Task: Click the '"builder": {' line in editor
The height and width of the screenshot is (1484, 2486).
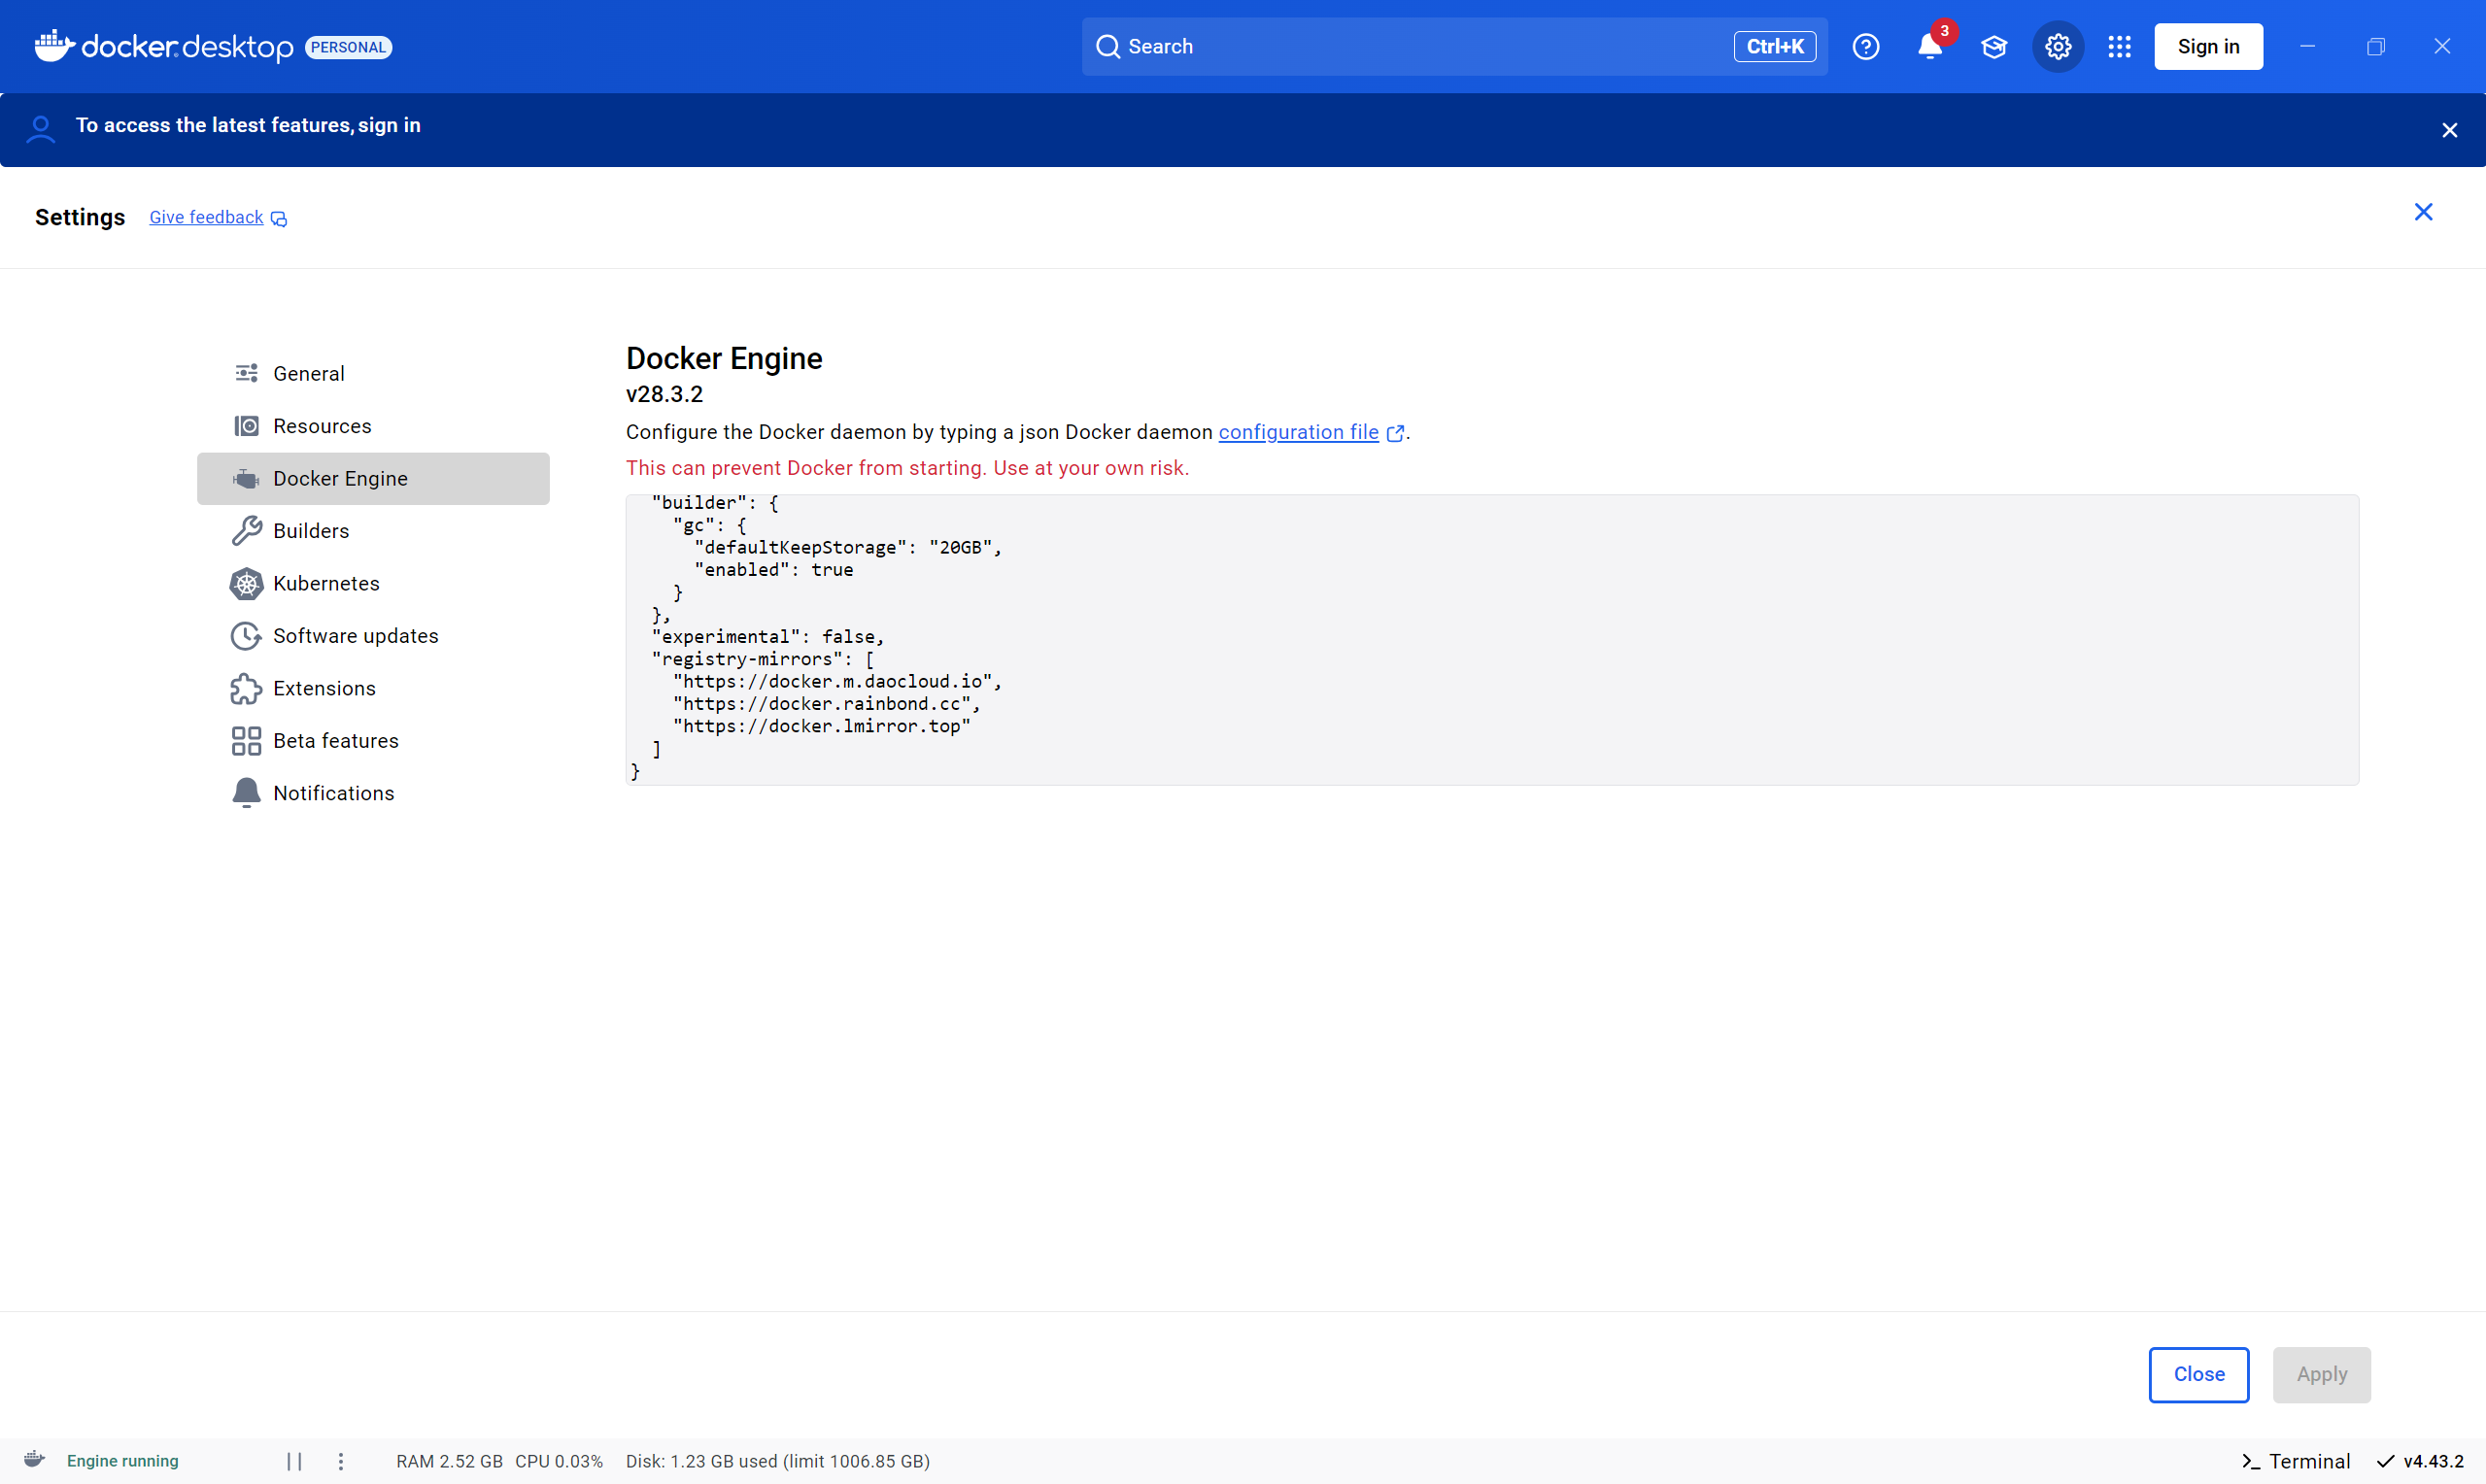Action: pyautogui.click(x=714, y=503)
